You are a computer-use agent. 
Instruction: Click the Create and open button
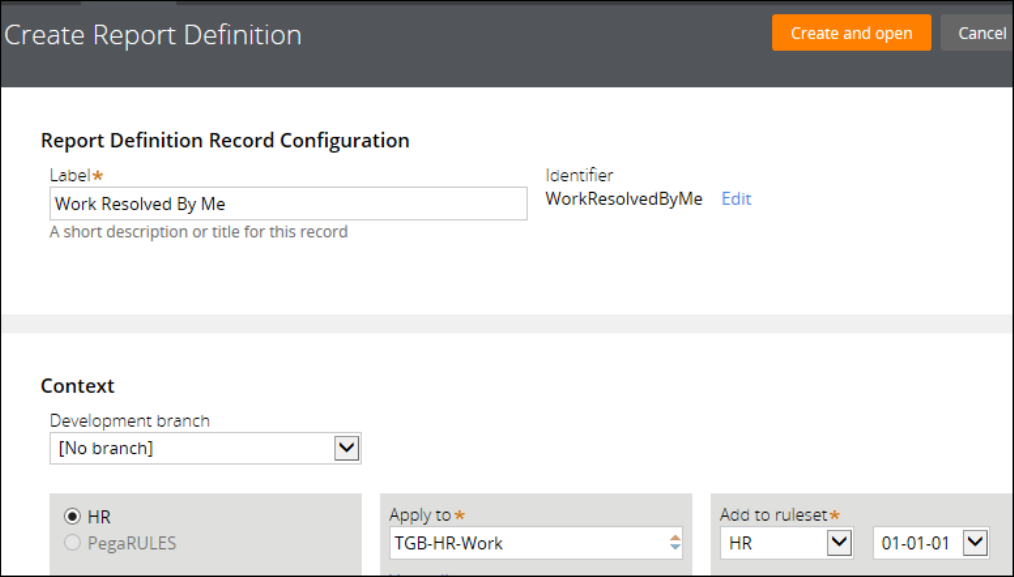click(x=851, y=33)
